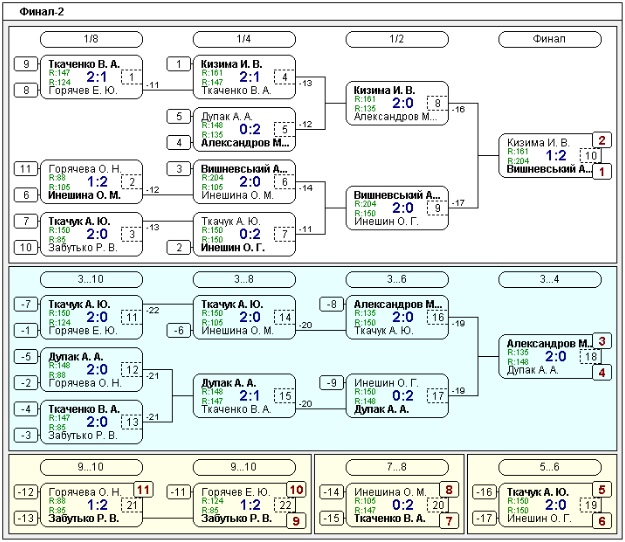Click Кизима И. В. in the final match
Screen dimensions: 625x542
(x=538, y=142)
